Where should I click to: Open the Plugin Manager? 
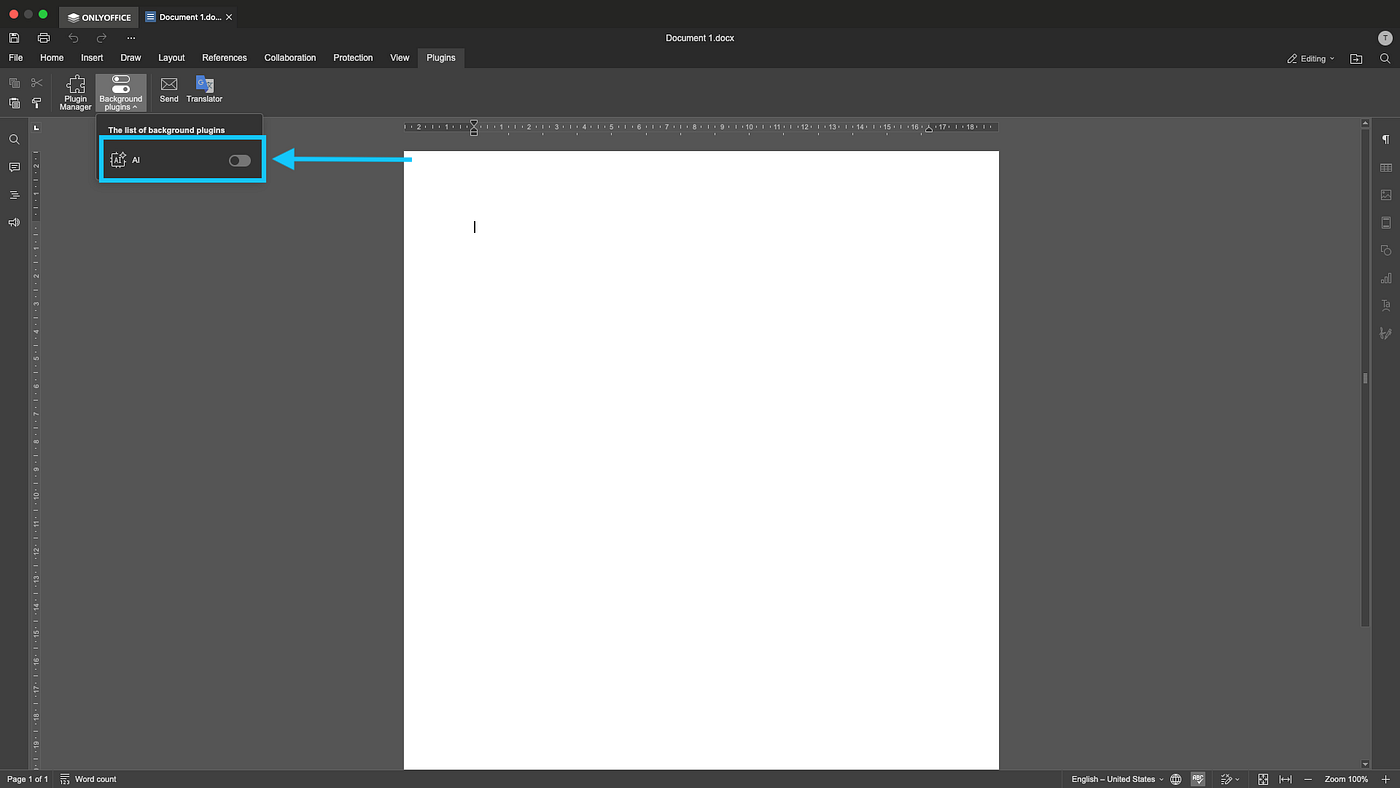pos(75,93)
